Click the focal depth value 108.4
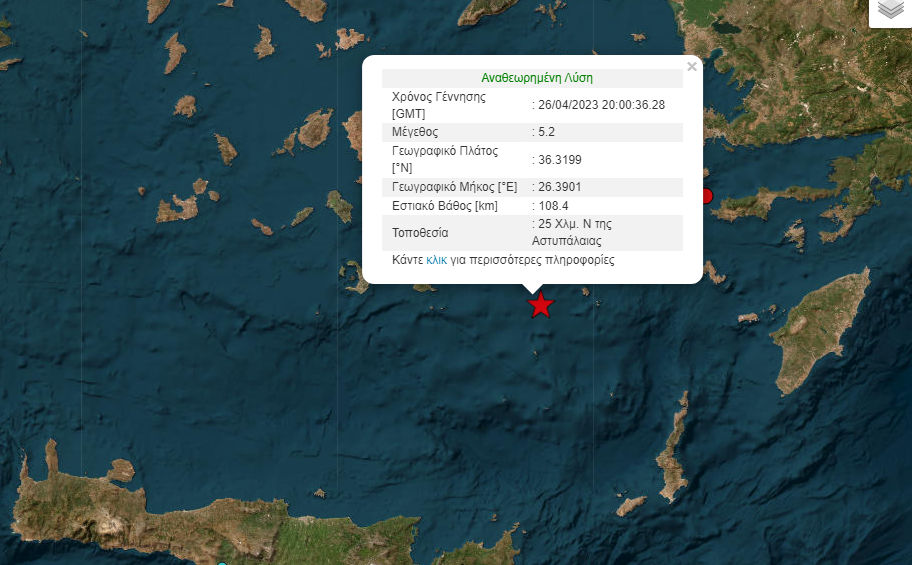Screen dimensions: 912x565 click(x=553, y=206)
